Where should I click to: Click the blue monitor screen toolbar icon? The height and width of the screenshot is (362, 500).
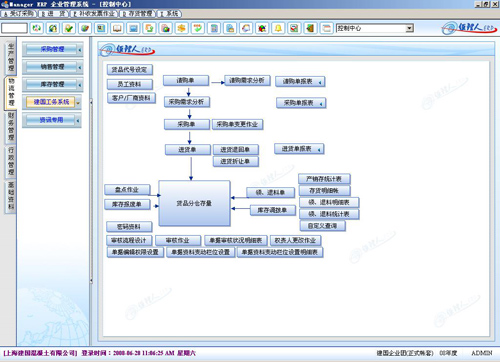pyautogui.click(x=133, y=28)
